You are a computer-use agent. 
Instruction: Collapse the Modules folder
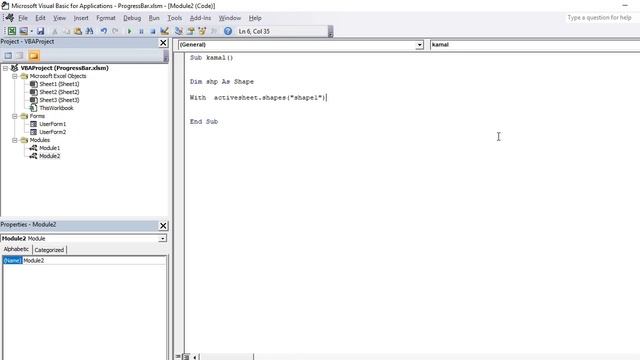tap(15, 140)
